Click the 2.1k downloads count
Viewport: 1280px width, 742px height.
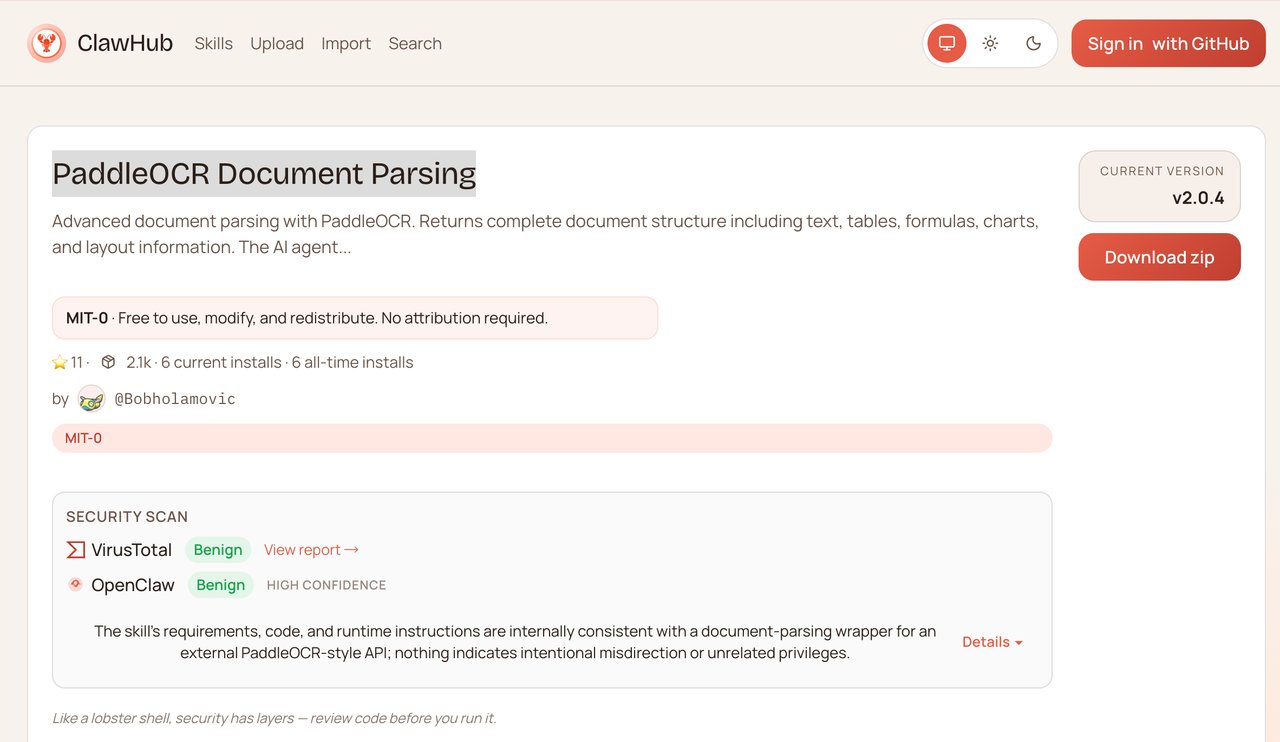[139, 362]
